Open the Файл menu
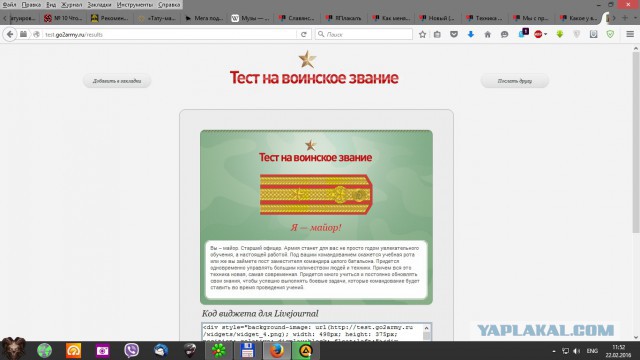The height and width of the screenshot is (360, 640). tap(9, 4)
